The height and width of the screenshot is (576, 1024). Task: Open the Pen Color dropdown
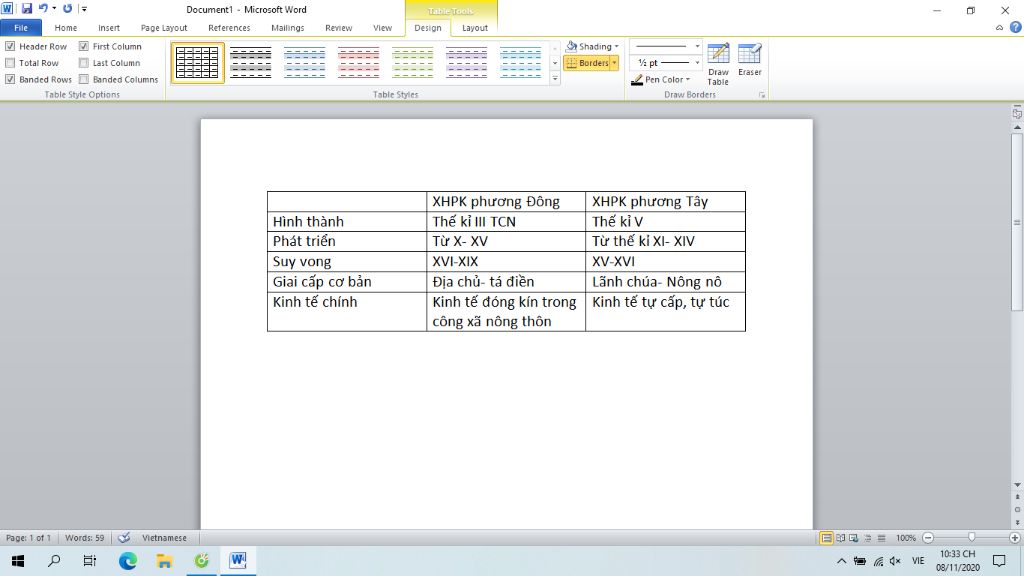661,79
